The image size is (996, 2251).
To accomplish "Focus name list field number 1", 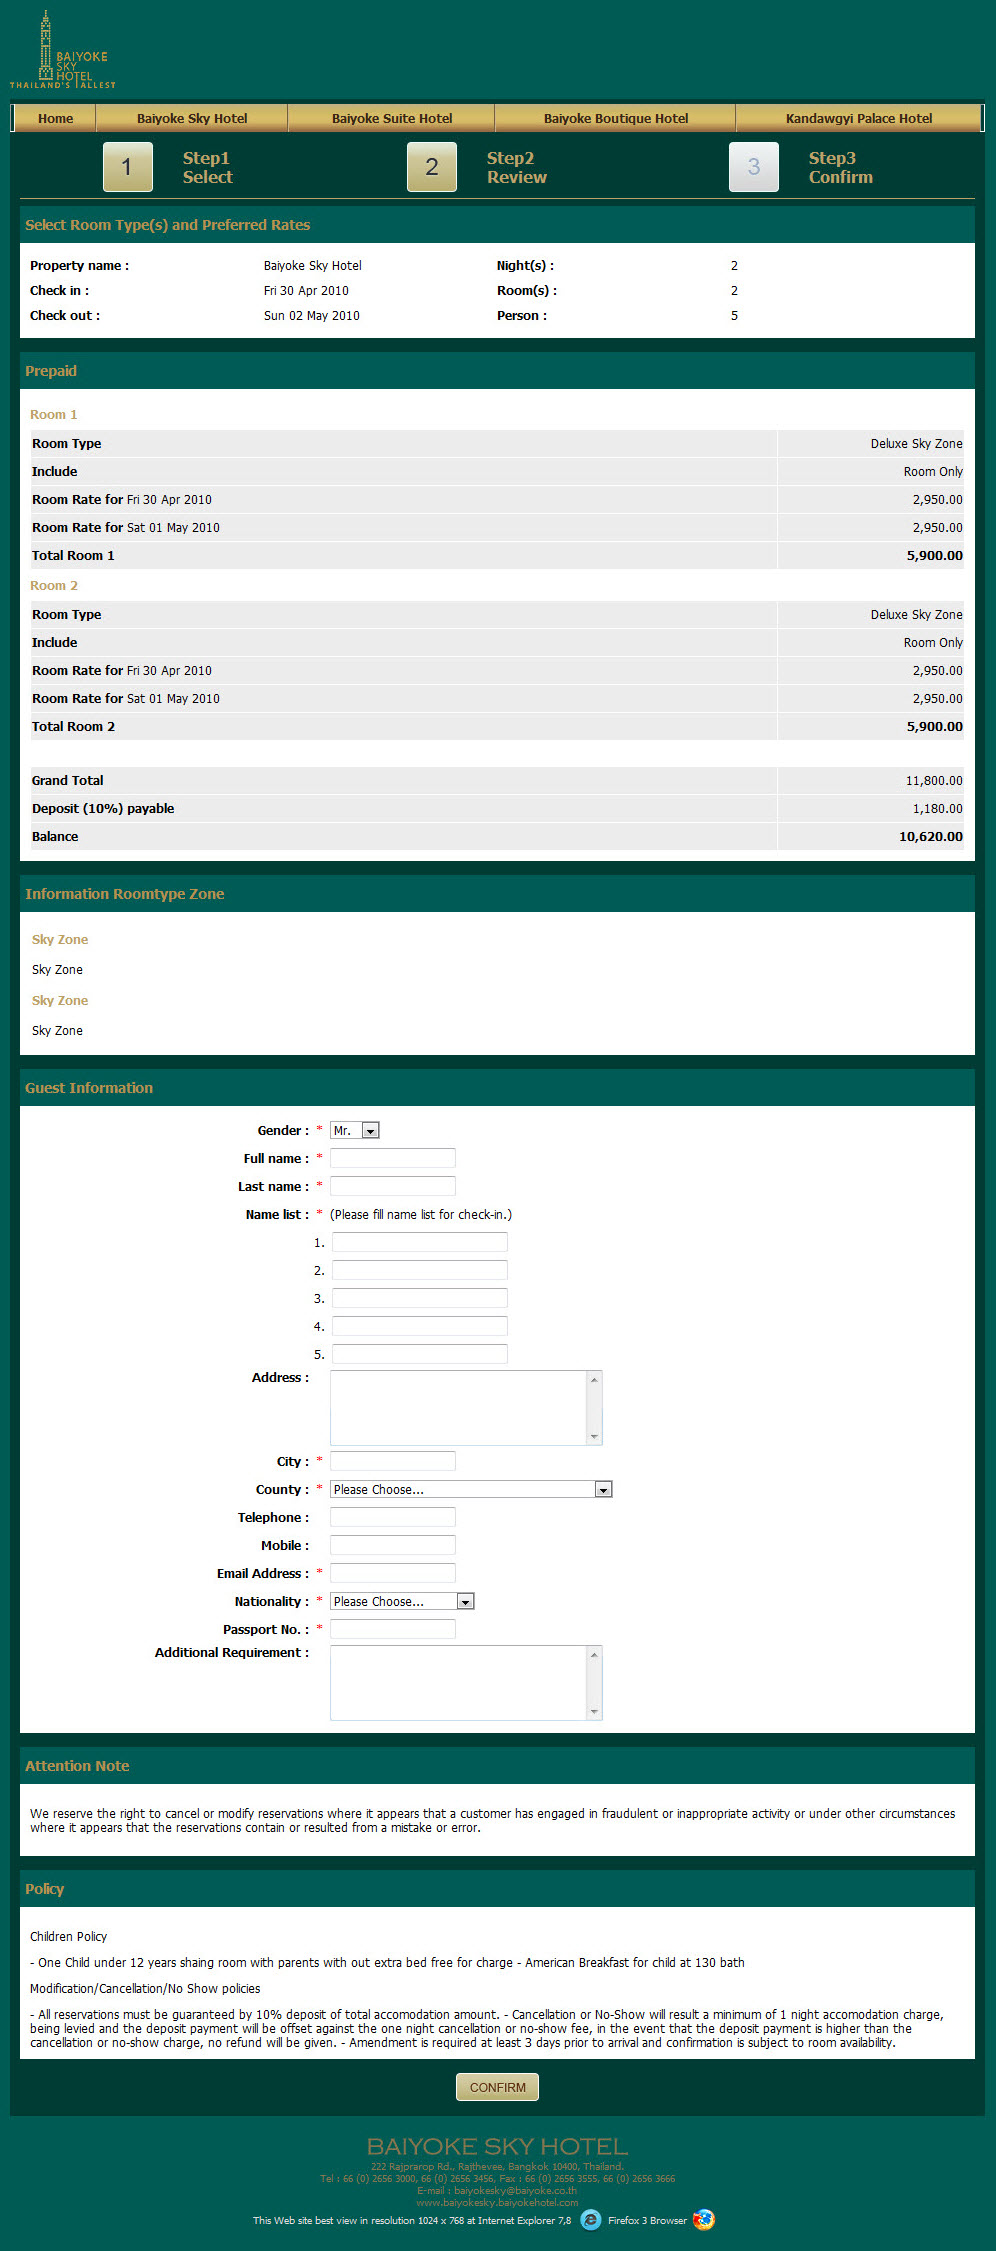I will tap(420, 1242).
